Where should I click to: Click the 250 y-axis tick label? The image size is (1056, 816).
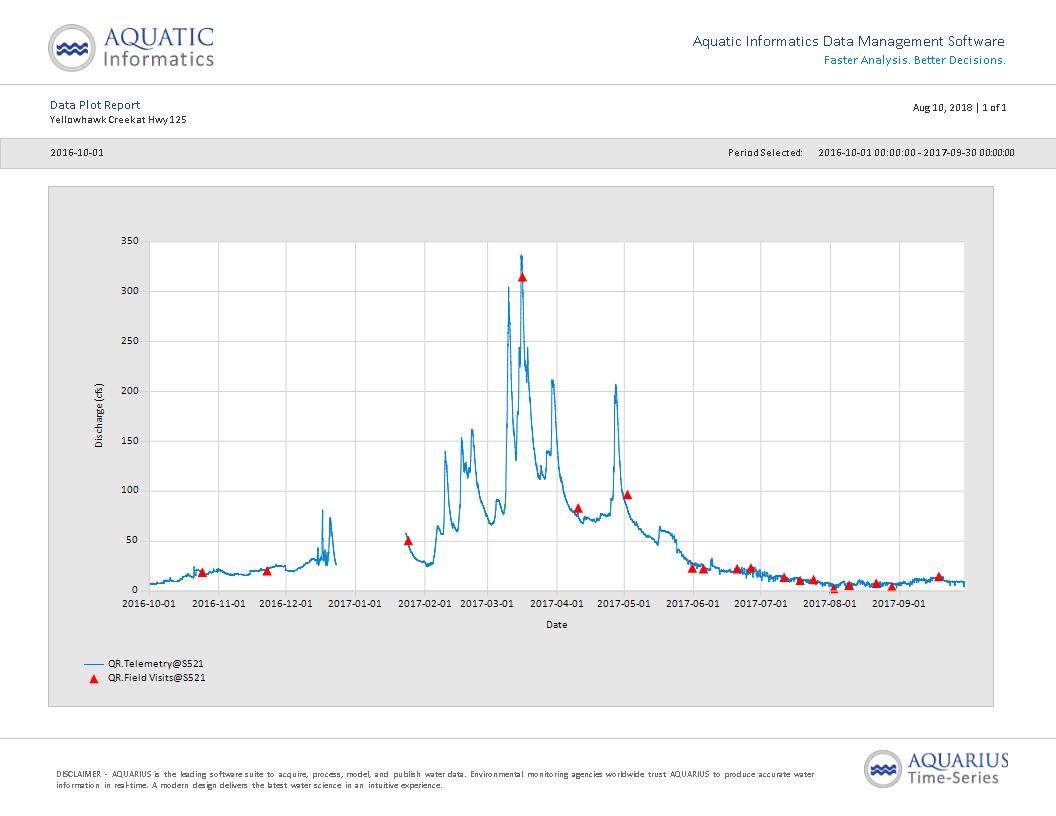[130, 341]
